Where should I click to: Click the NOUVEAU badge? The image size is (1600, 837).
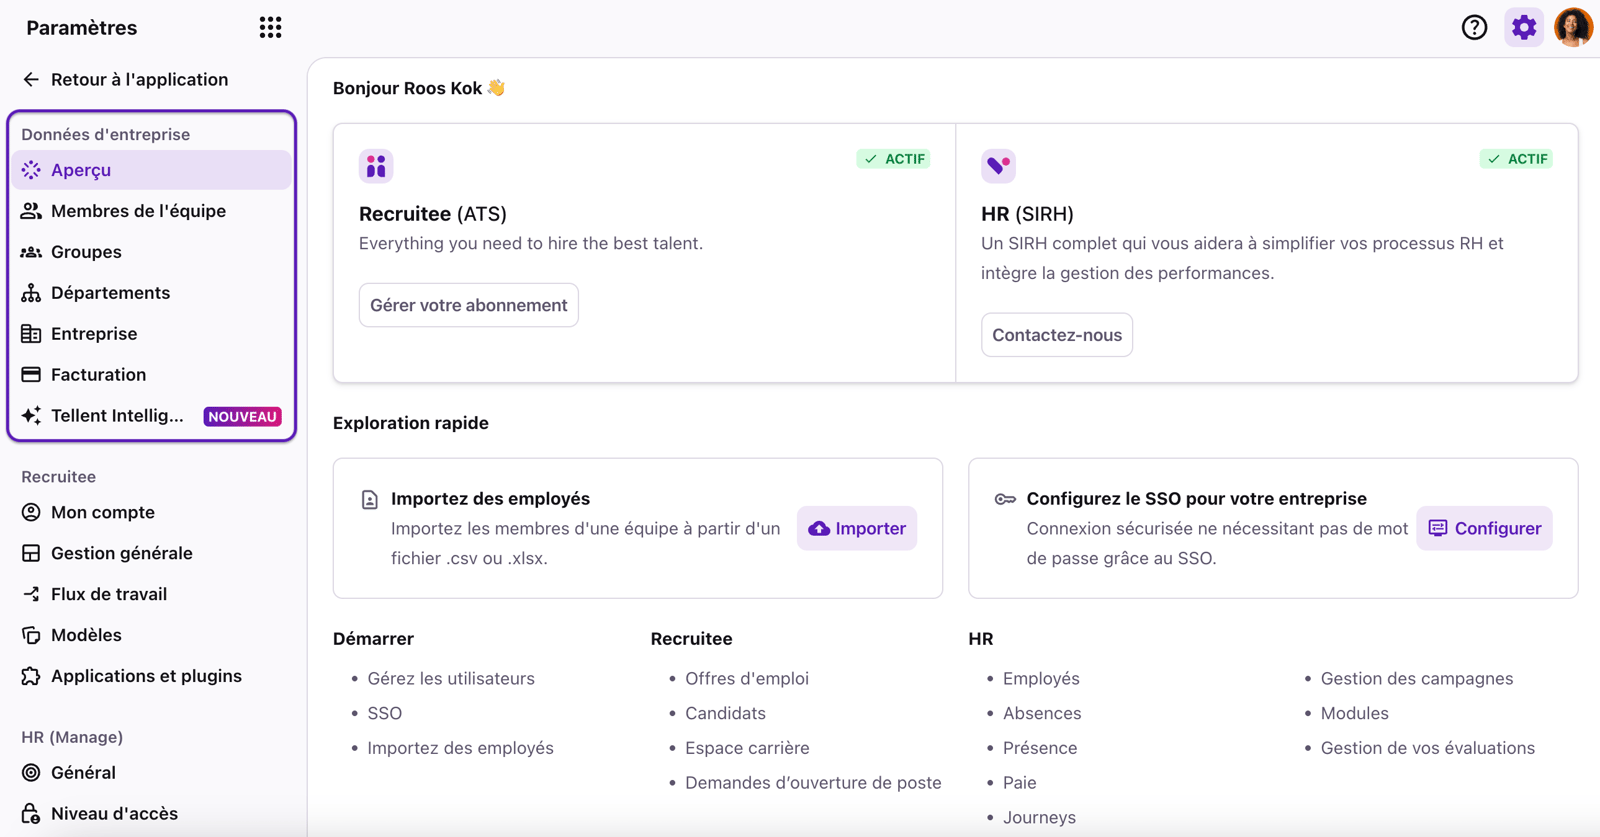point(243,417)
